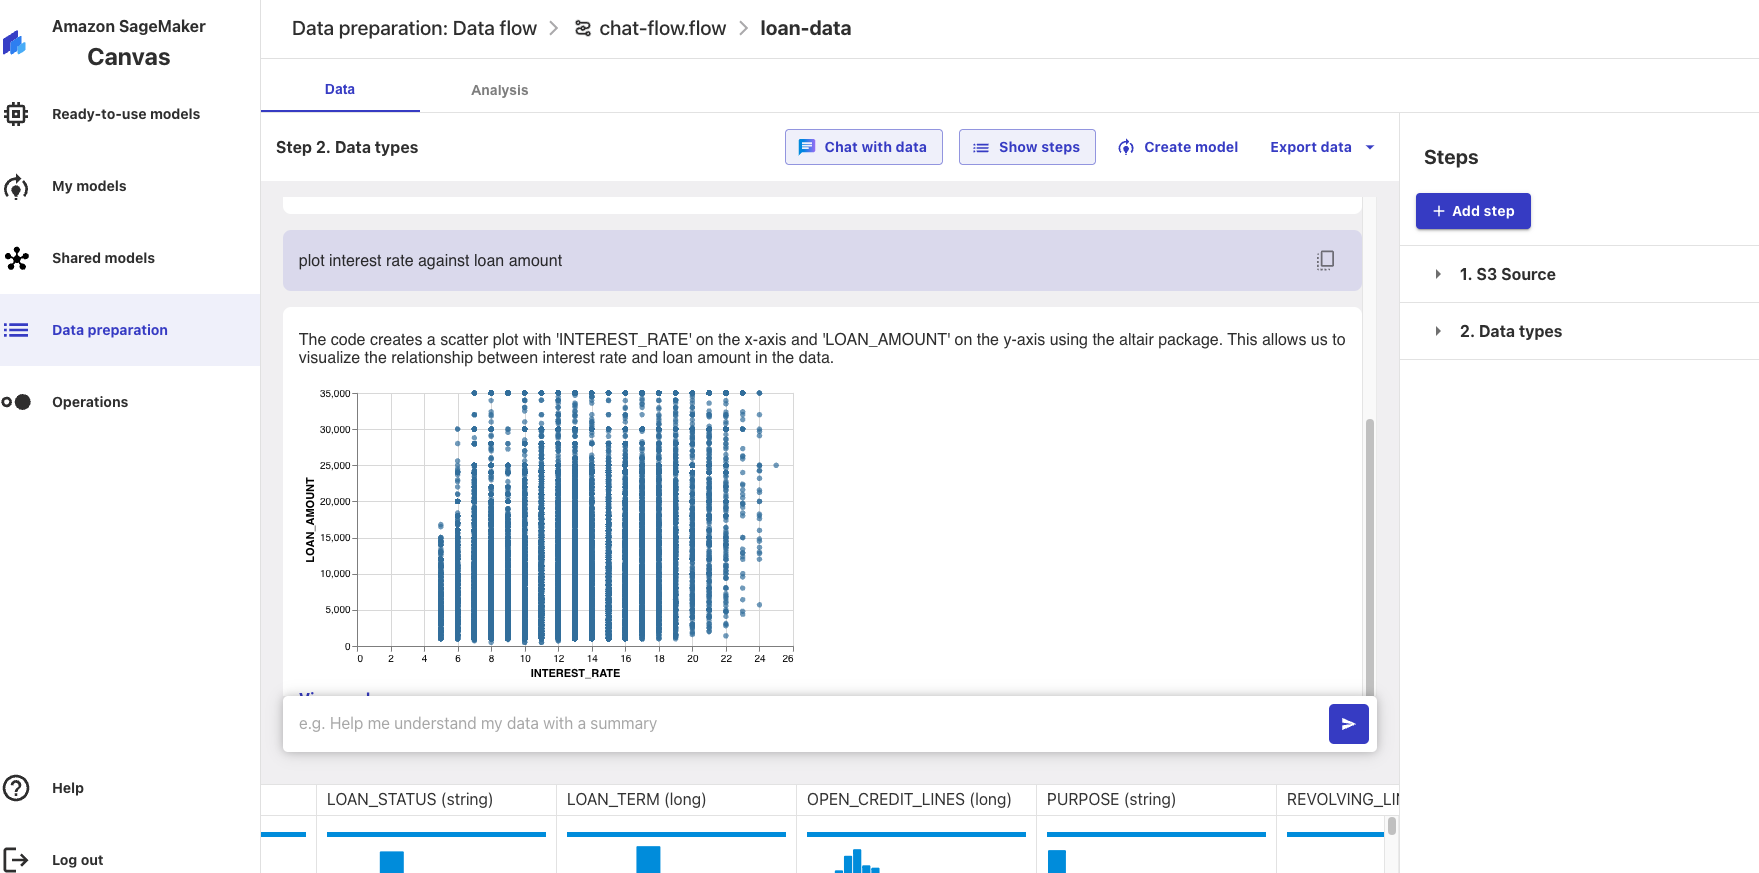Toggle the Show steps button
Screen dimensions: 1759x873
tap(1027, 147)
